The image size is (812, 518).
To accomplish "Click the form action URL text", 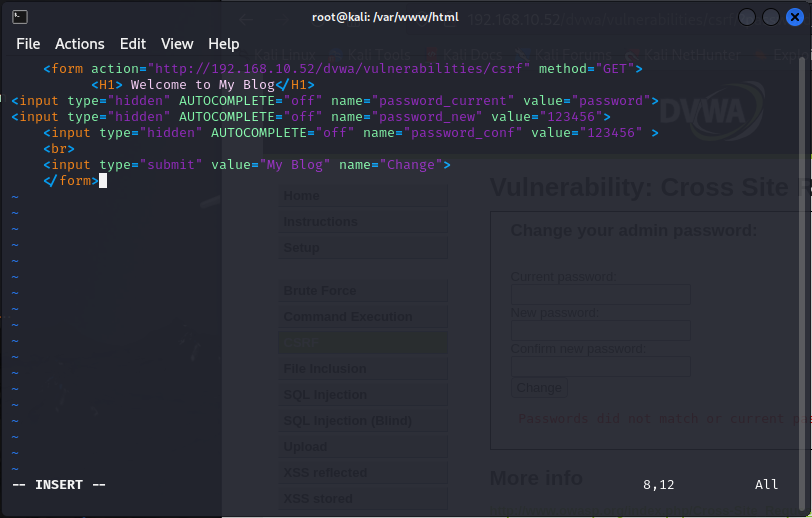I will (339, 69).
